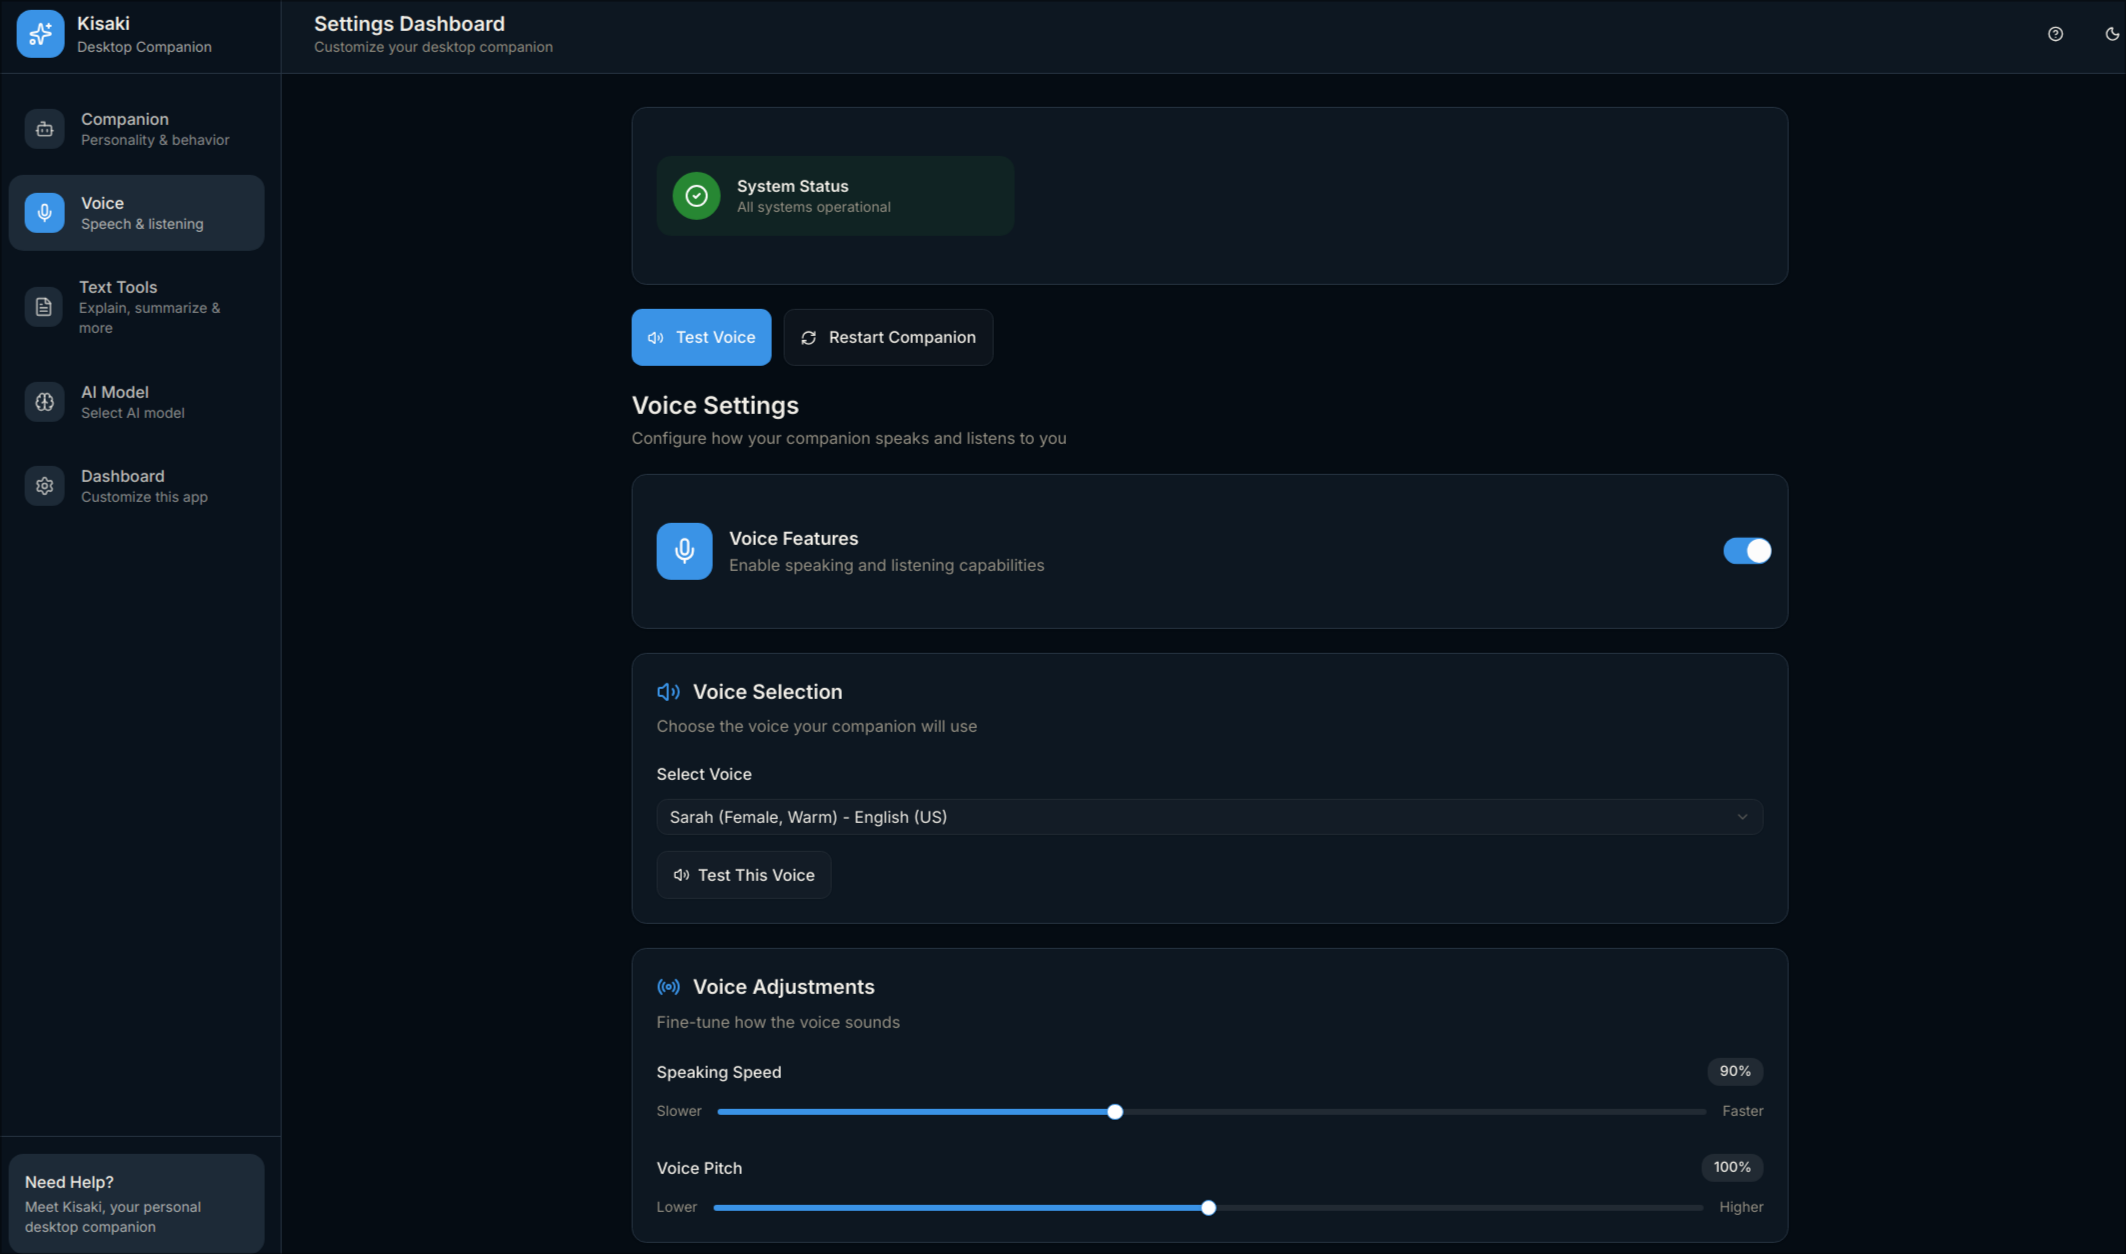Click the Companion robot sidebar icon
The width and height of the screenshot is (2126, 1254).
coord(44,129)
